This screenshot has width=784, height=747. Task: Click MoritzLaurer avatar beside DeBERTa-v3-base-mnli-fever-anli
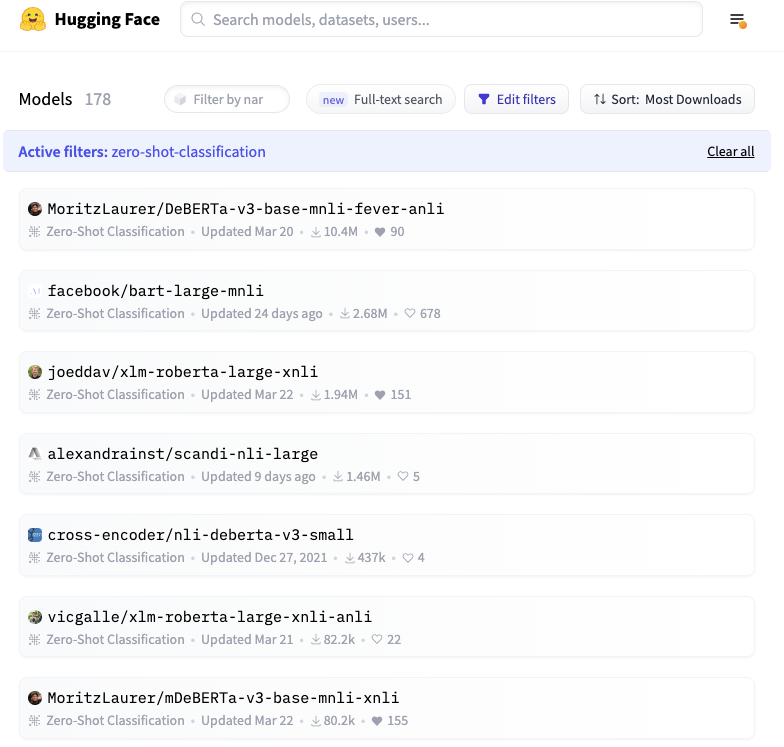click(34, 209)
